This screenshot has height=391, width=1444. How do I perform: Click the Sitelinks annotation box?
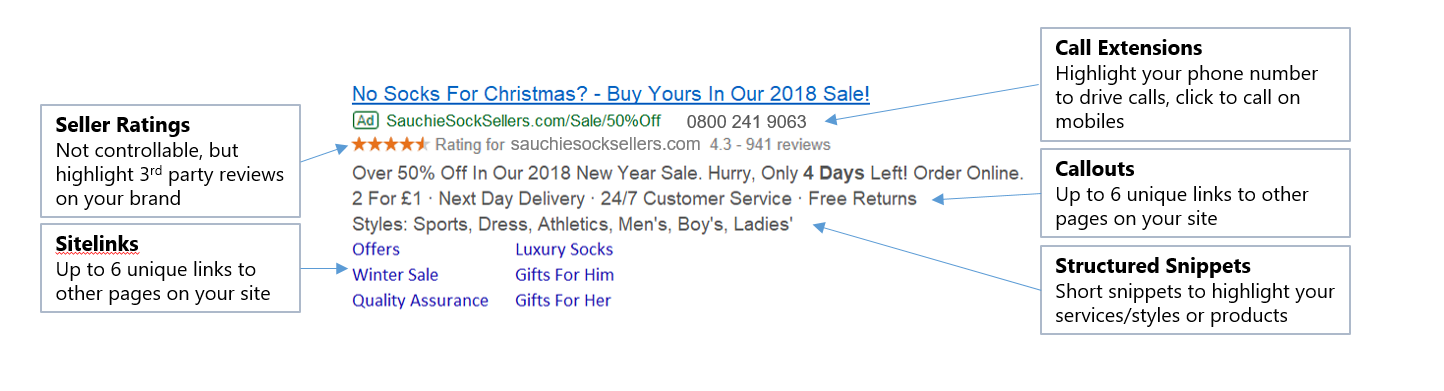(x=170, y=269)
